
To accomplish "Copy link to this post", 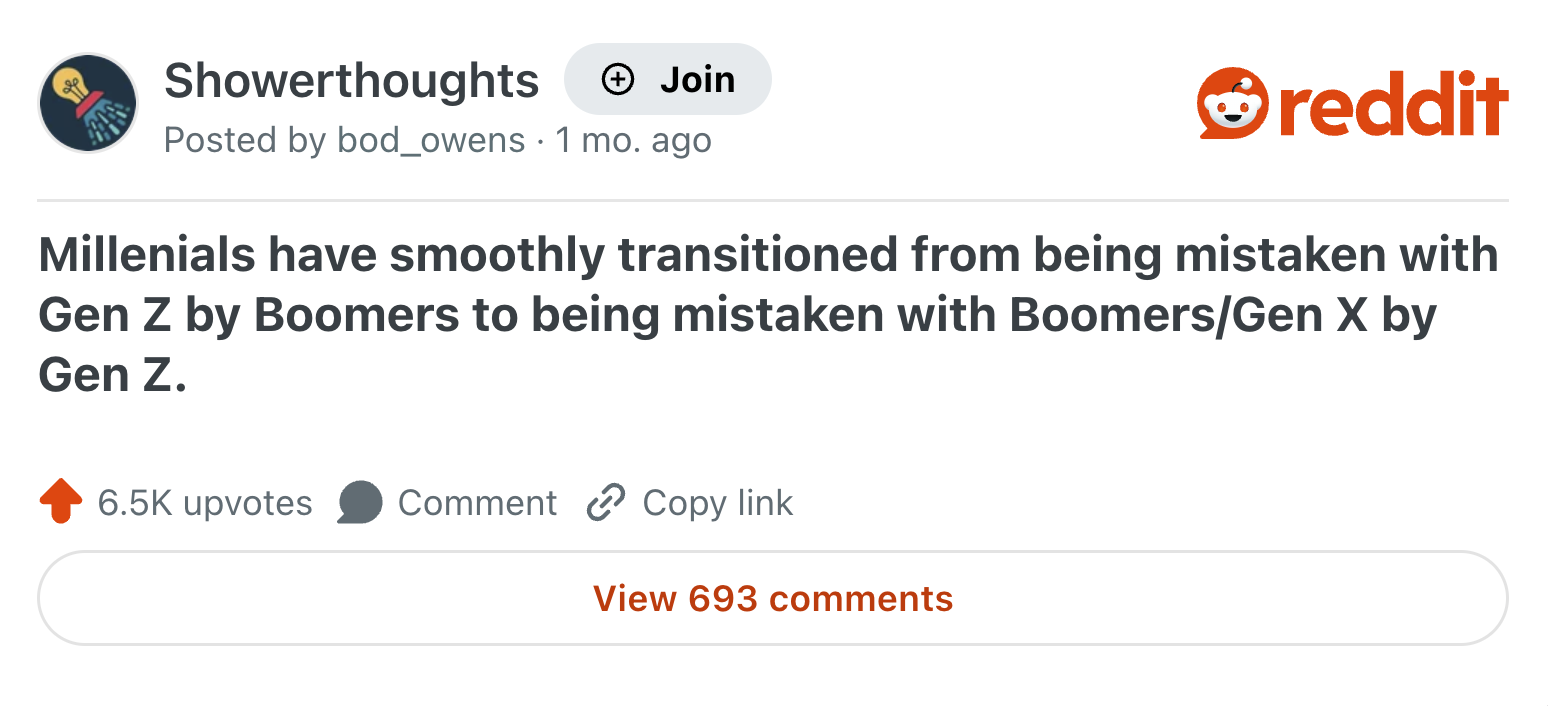I will pos(690,502).
